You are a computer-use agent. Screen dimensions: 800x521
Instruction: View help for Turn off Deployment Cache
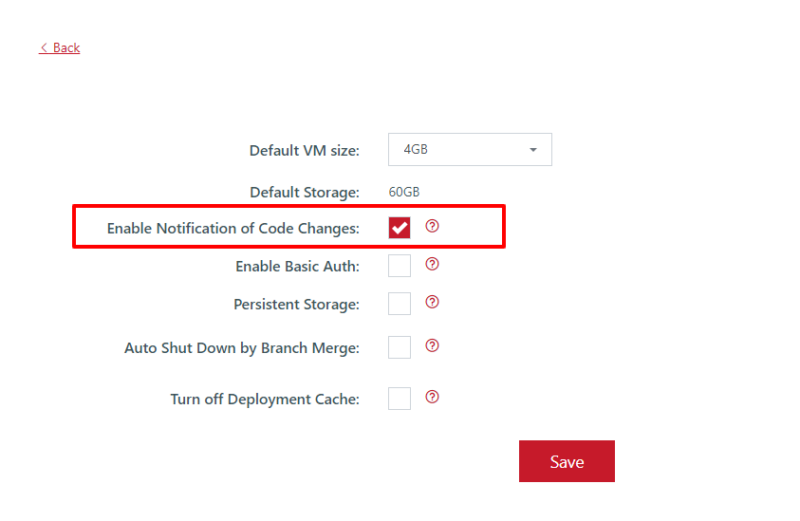[432, 396]
